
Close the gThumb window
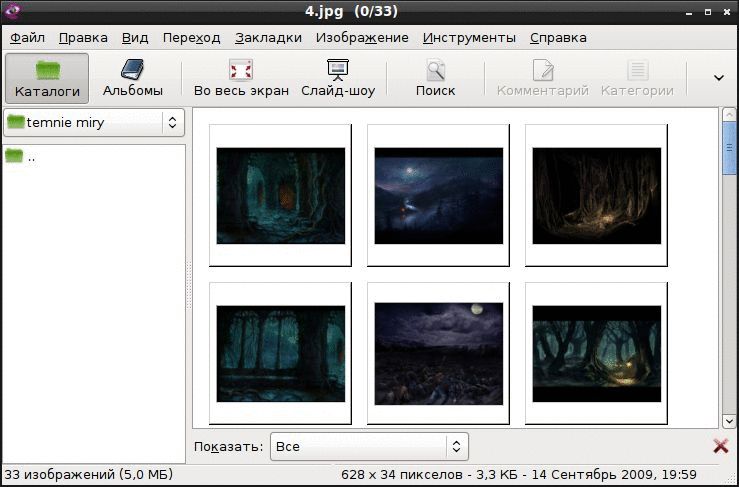coord(726,12)
